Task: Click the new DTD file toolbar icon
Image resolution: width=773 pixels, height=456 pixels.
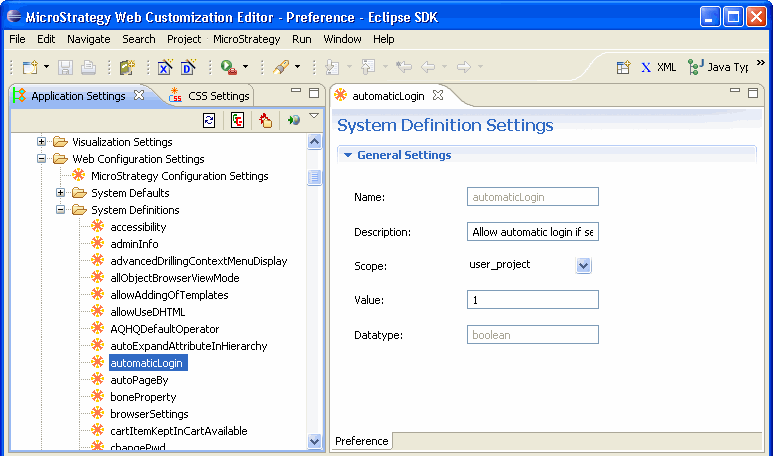Action: pos(188,67)
